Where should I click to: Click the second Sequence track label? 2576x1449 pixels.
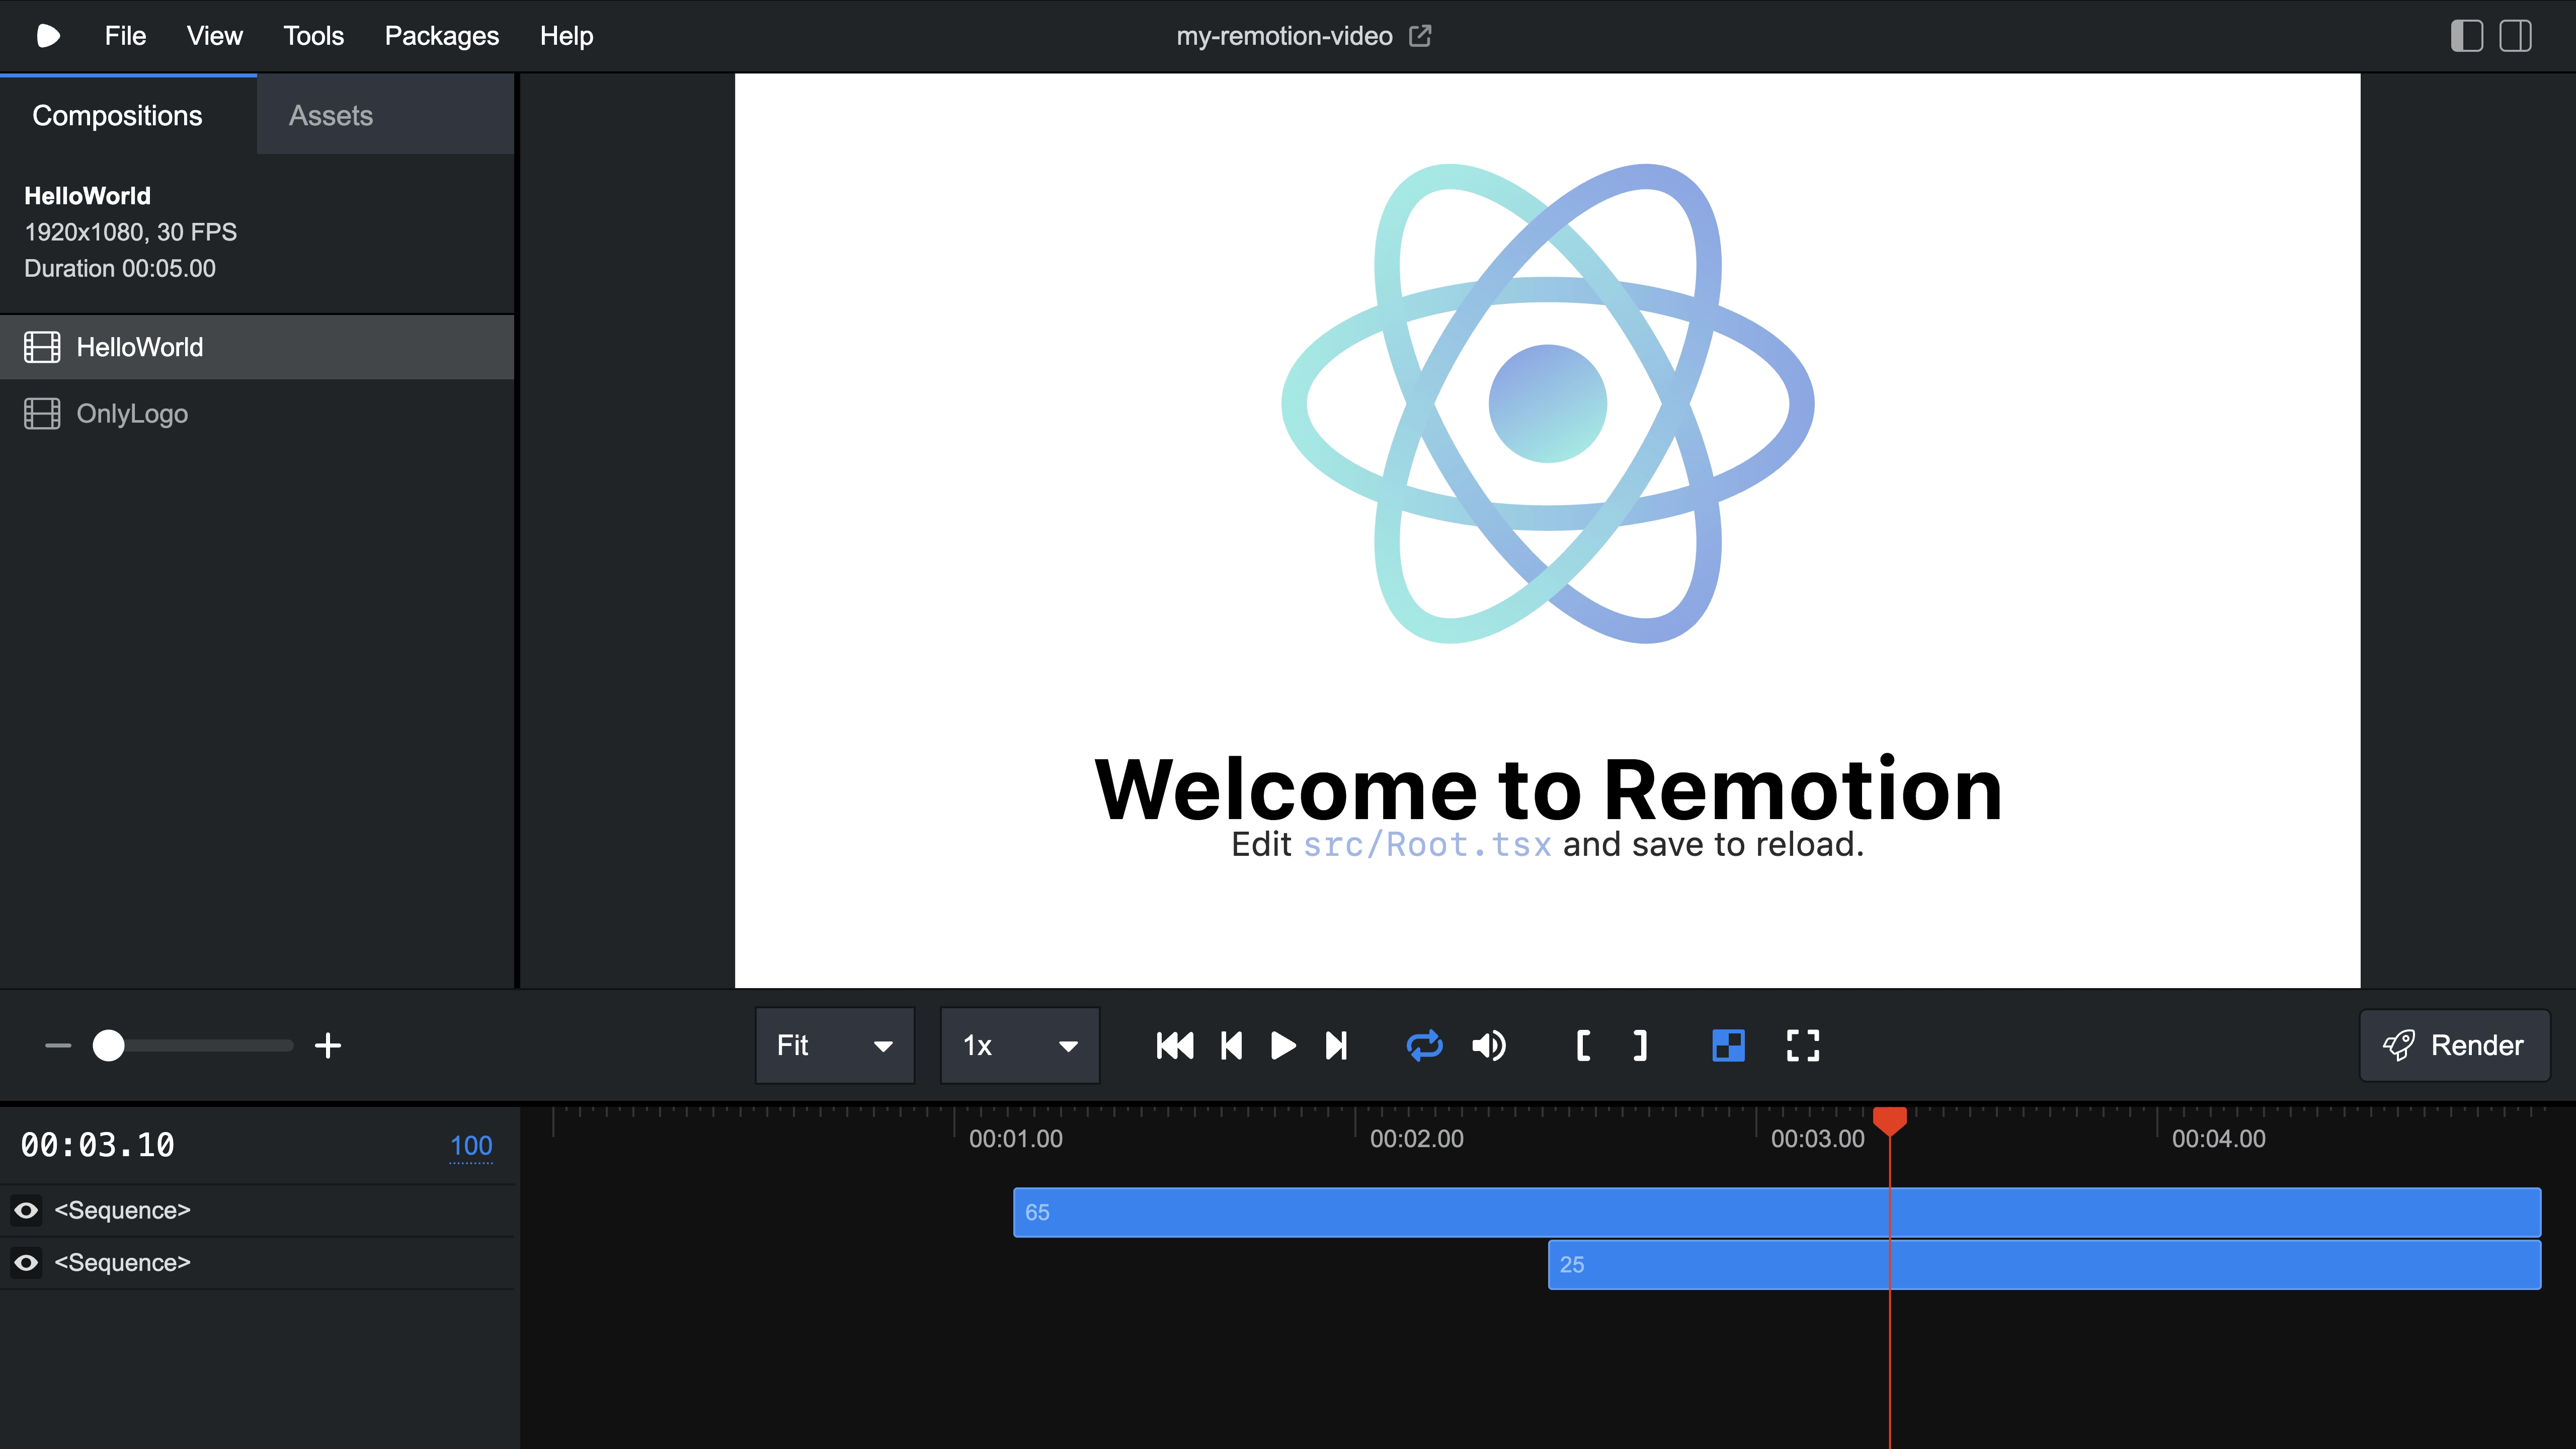click(x=122, y=1263)
